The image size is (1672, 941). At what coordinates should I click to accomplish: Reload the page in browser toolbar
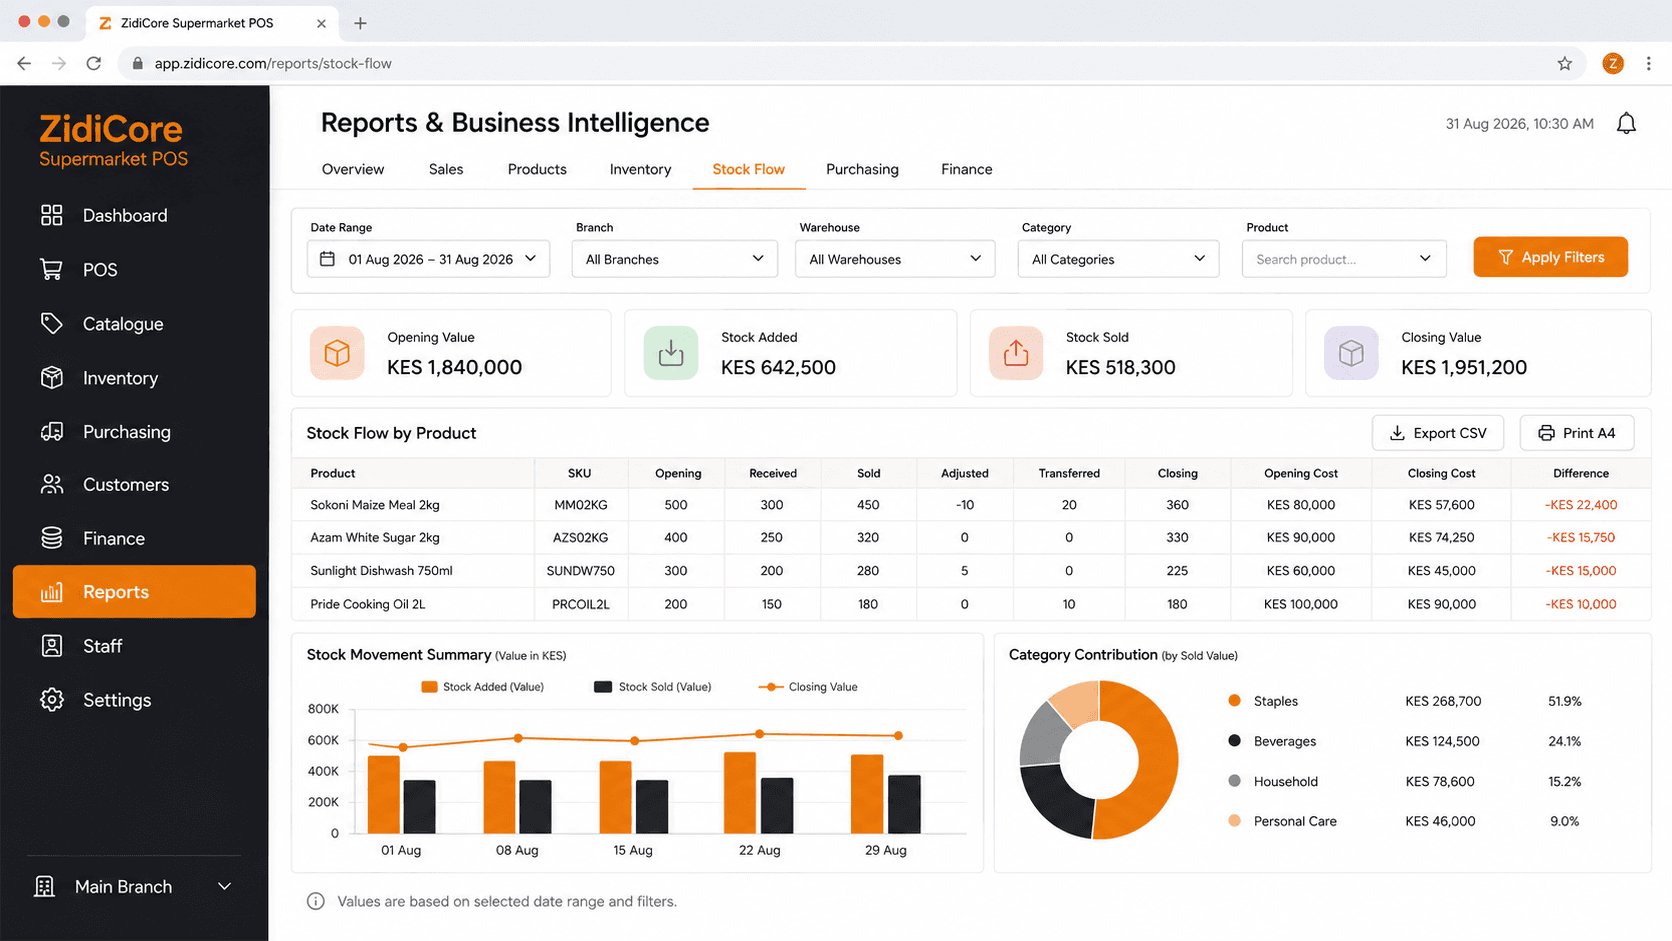[94, 63]
